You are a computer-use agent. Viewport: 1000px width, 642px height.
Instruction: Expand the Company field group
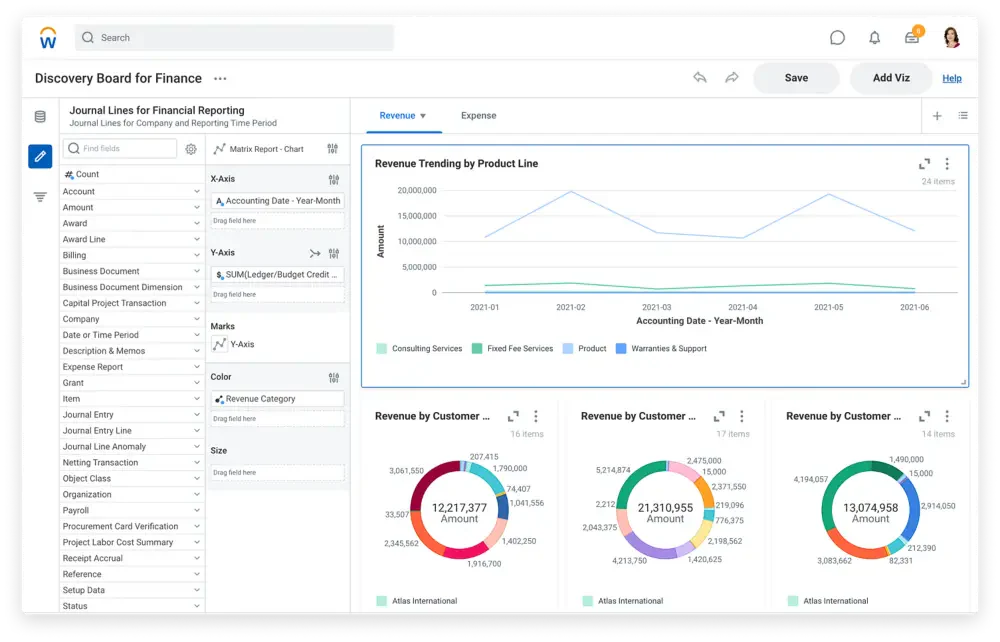197,319
